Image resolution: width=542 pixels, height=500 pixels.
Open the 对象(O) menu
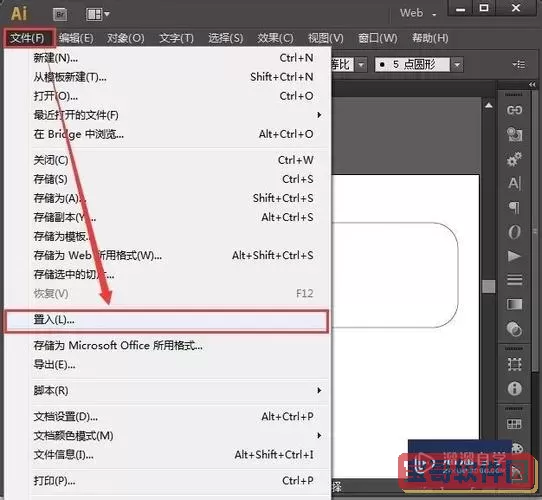(125, 38)
